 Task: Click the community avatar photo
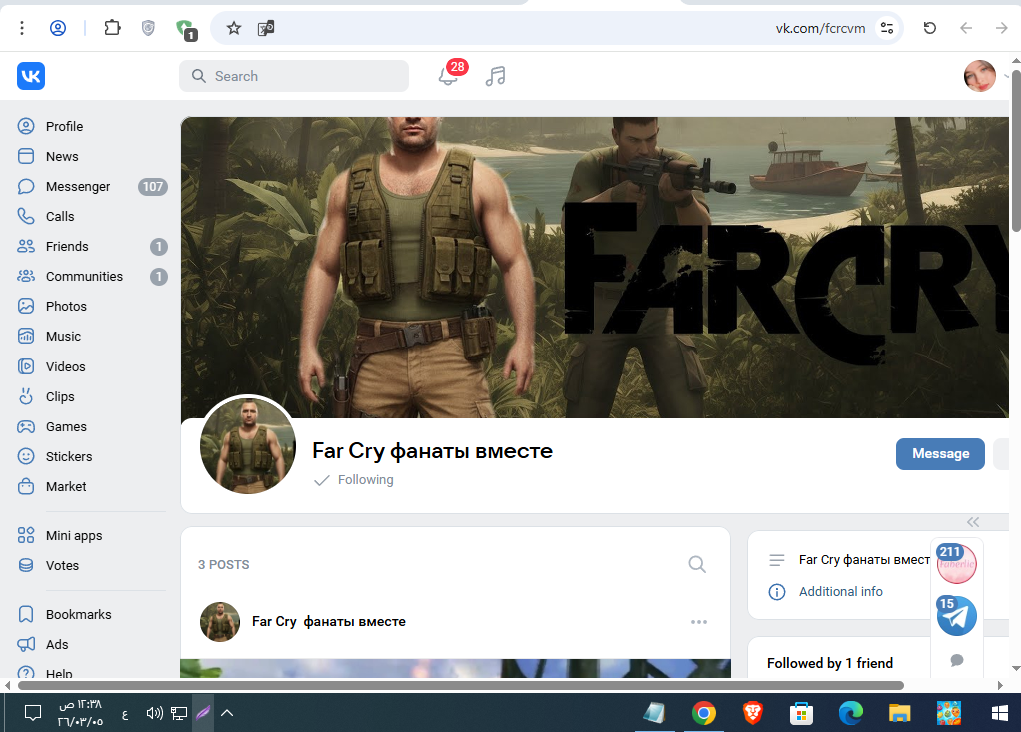247,446
